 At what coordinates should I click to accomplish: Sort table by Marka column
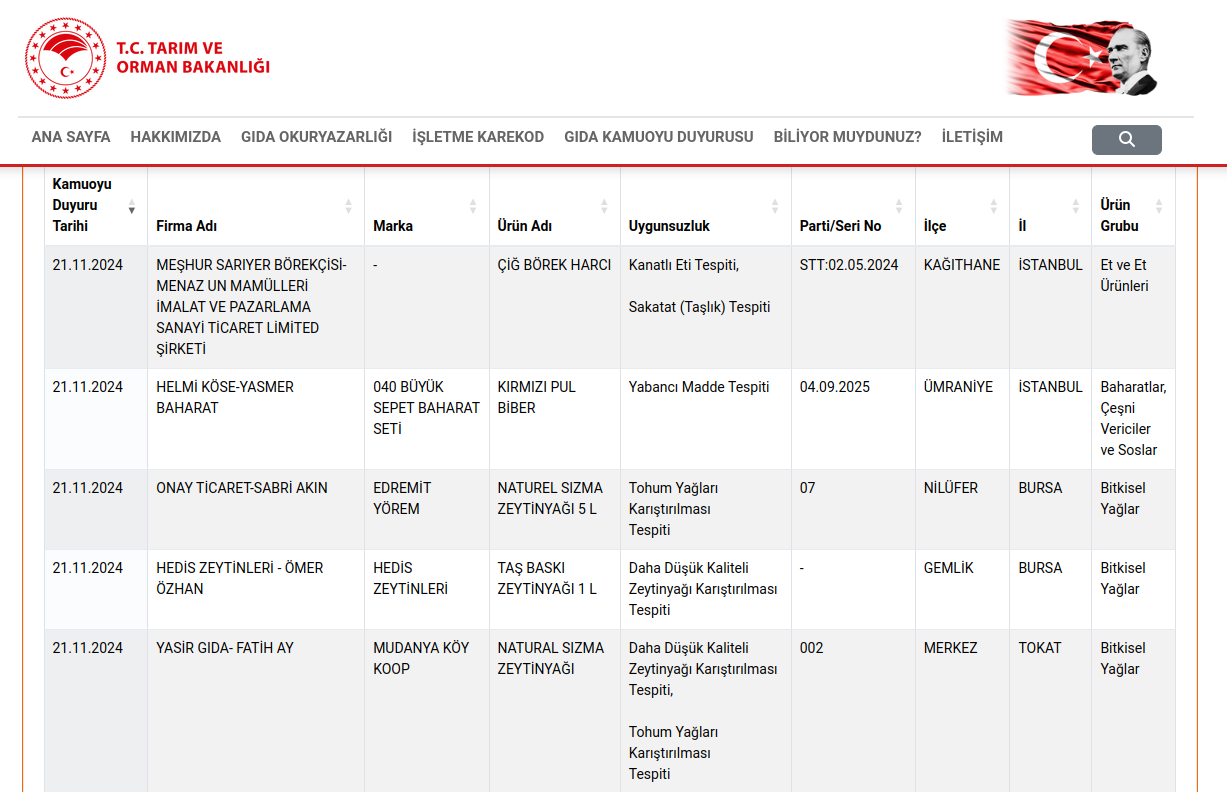[472, 207]
